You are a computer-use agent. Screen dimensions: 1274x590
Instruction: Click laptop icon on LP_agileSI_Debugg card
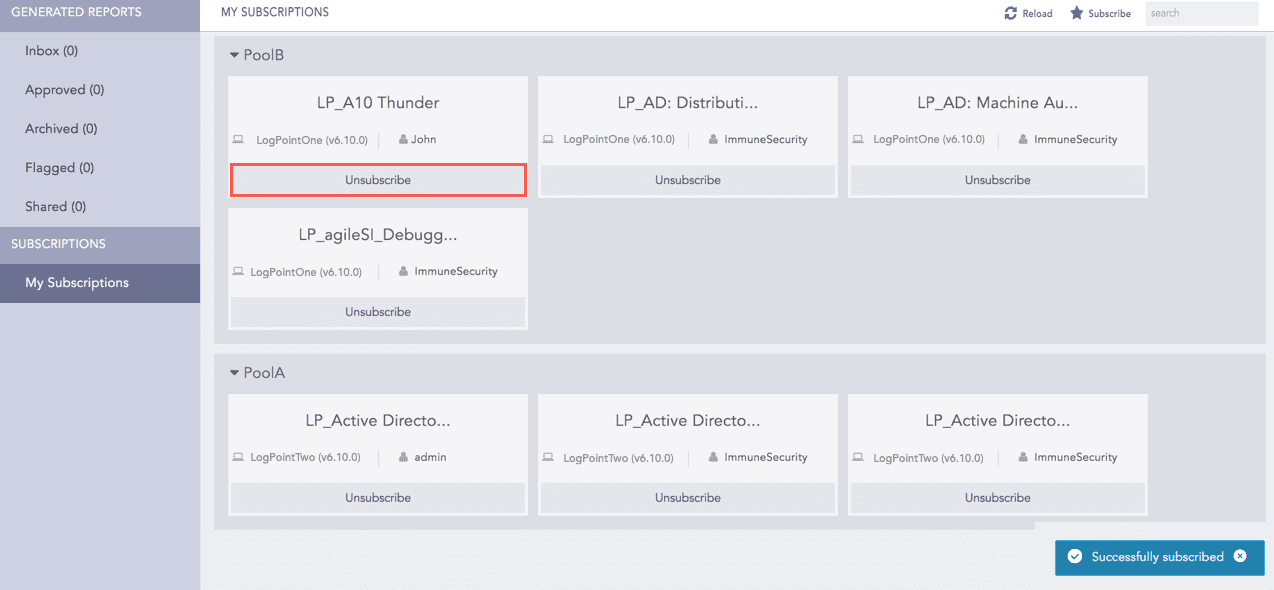(x=238, y=272)
